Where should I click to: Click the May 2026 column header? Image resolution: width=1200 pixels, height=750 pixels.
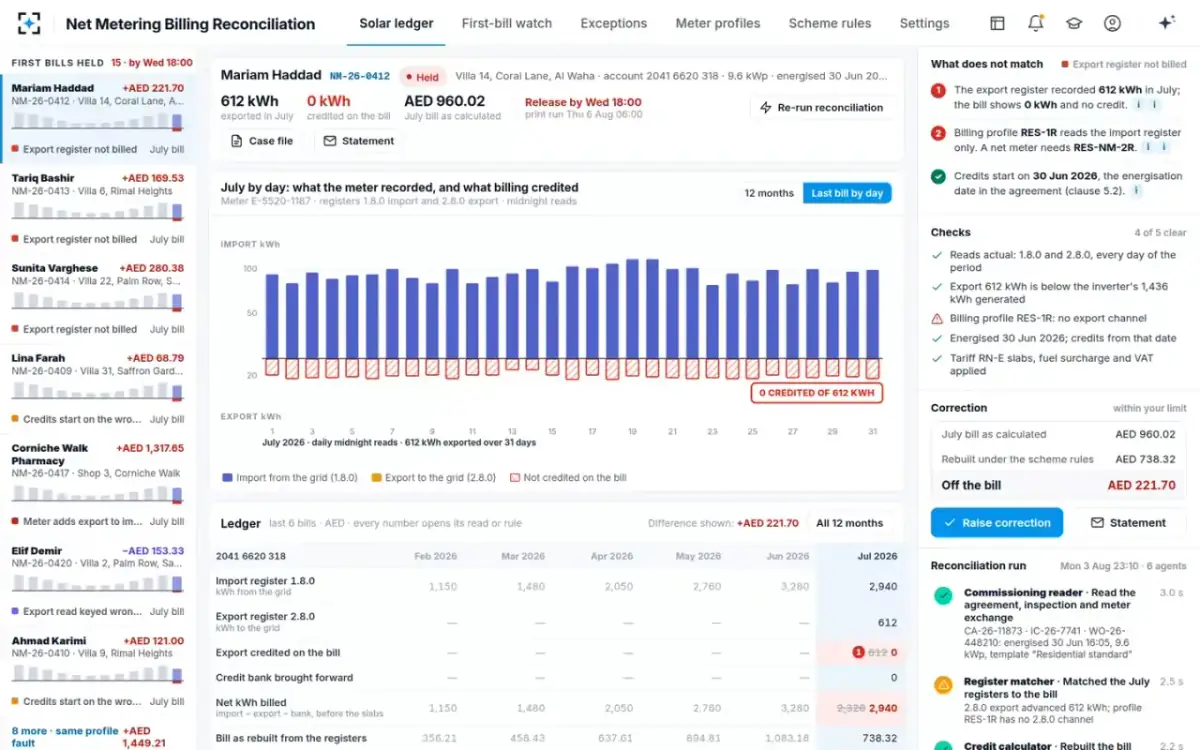[x=698, y=556]
